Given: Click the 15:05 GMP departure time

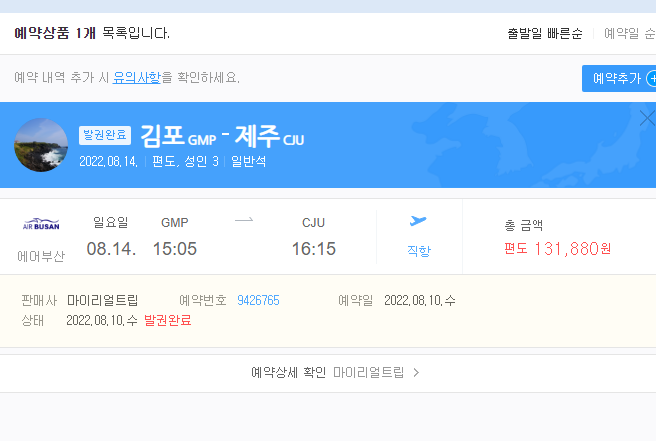Looking at the screenshot, I should (174, 248).
